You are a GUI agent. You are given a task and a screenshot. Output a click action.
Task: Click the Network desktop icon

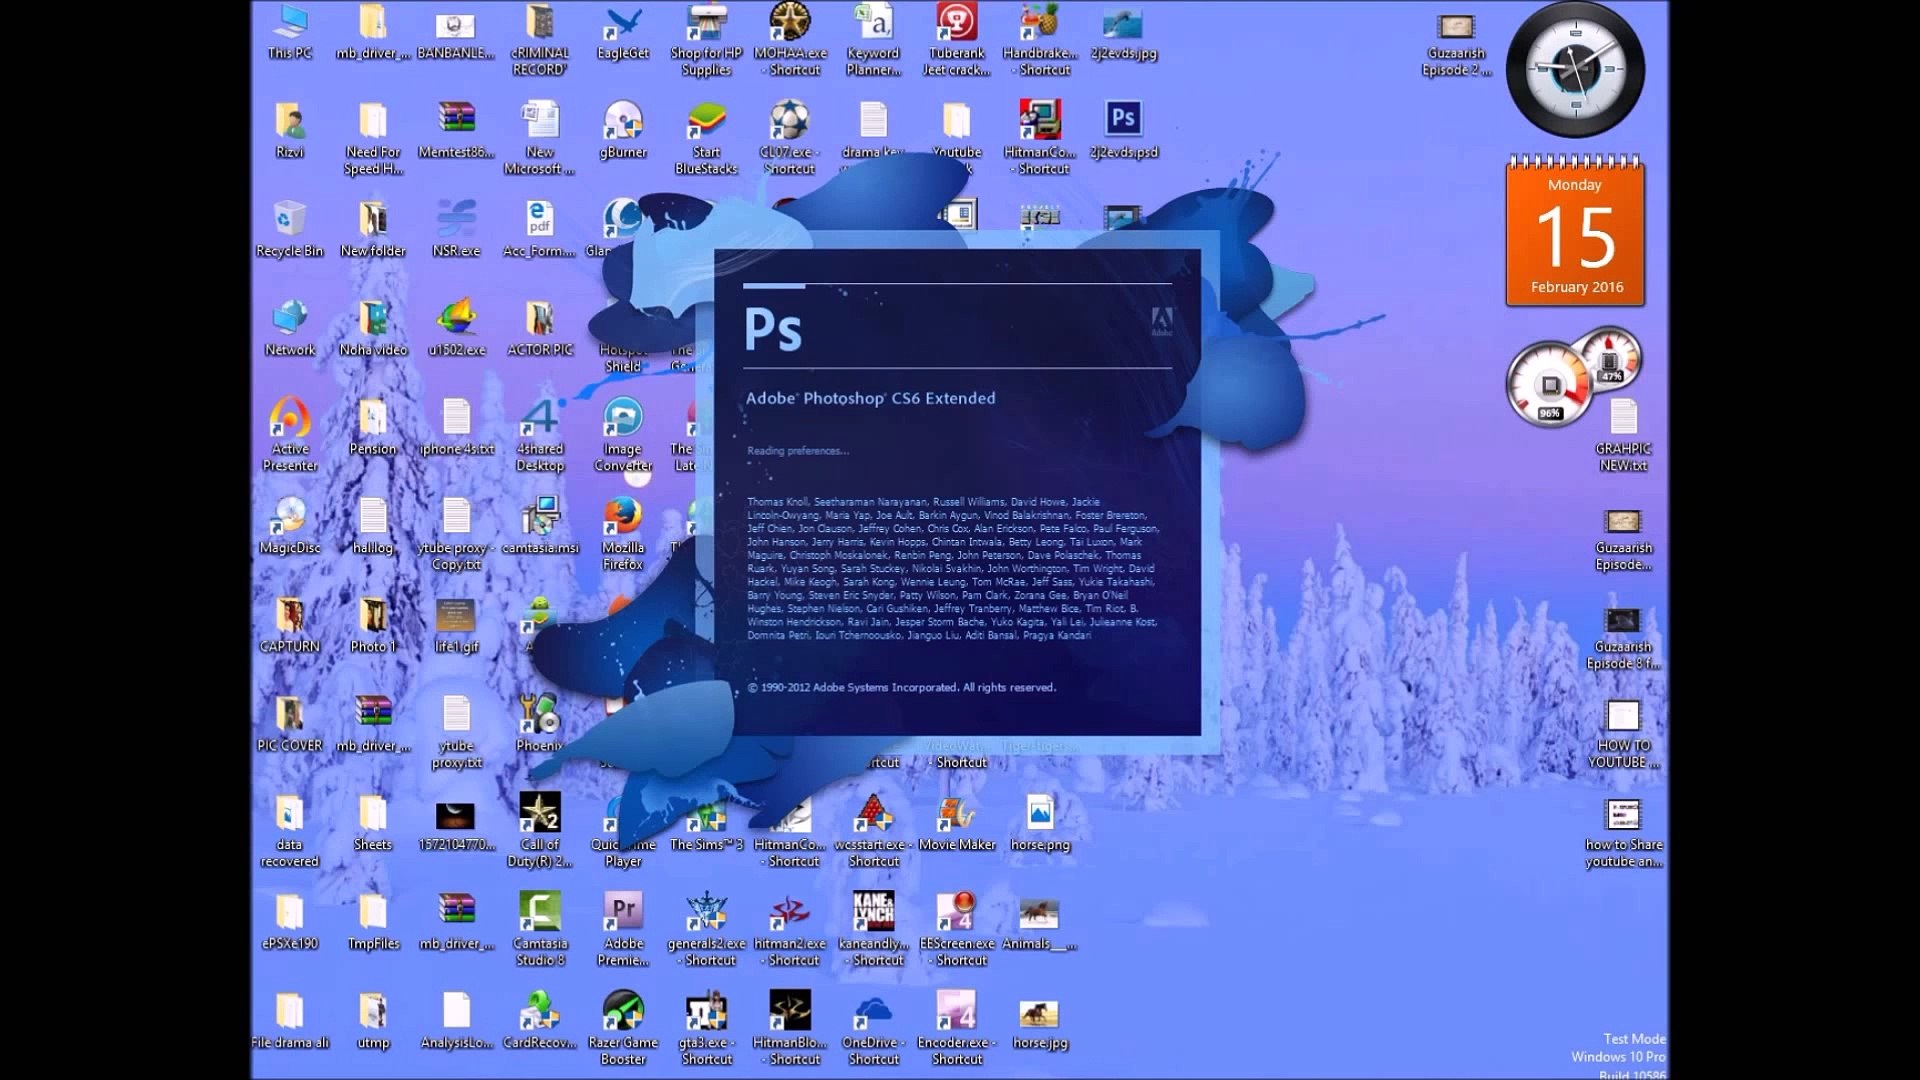tap(289, 320)
